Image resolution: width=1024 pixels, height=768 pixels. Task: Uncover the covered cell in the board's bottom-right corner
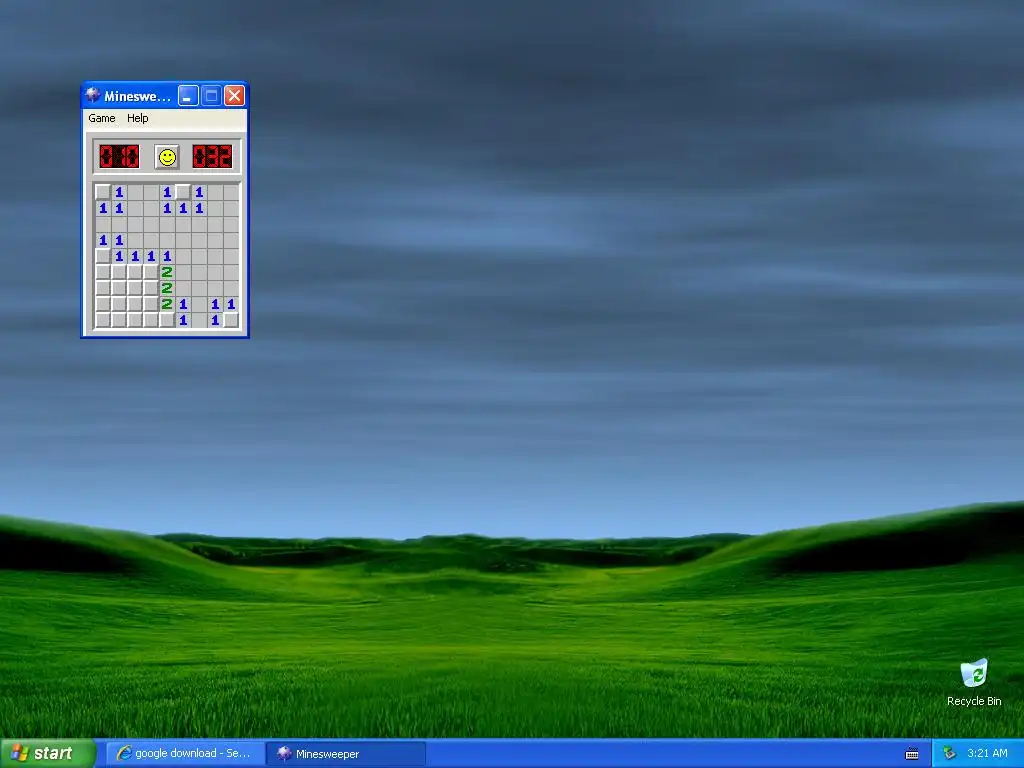pos(231,320)
